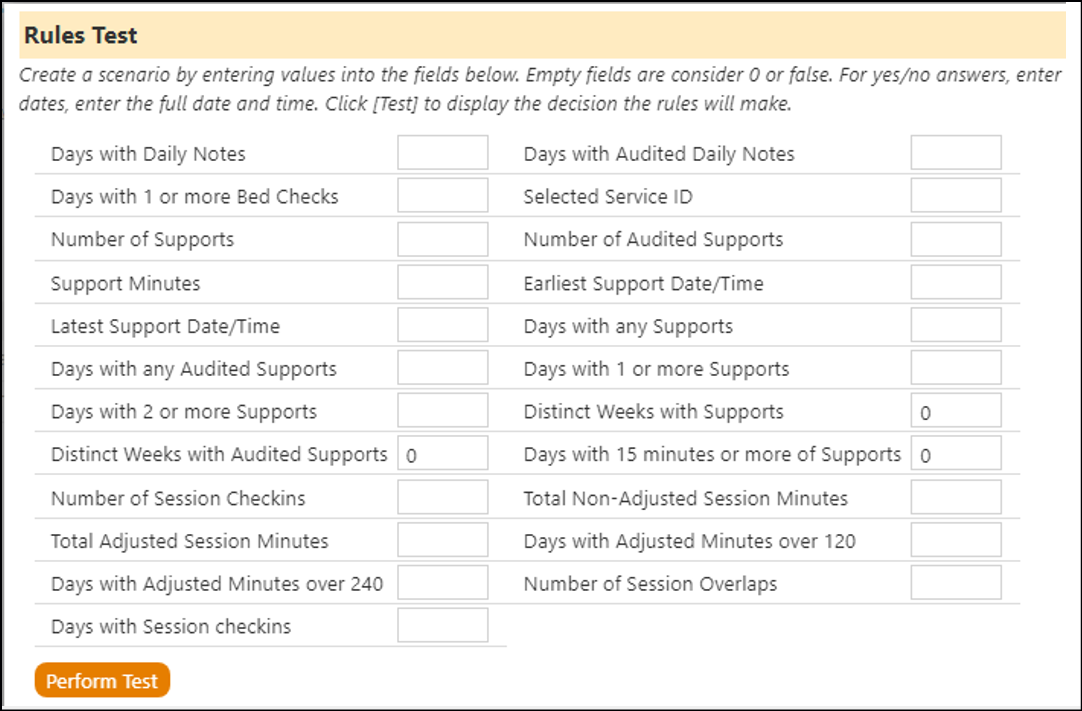Focus the Number of Session Checkins input
The height and width of the screenshot is (711, 1082).
(443, 497)
